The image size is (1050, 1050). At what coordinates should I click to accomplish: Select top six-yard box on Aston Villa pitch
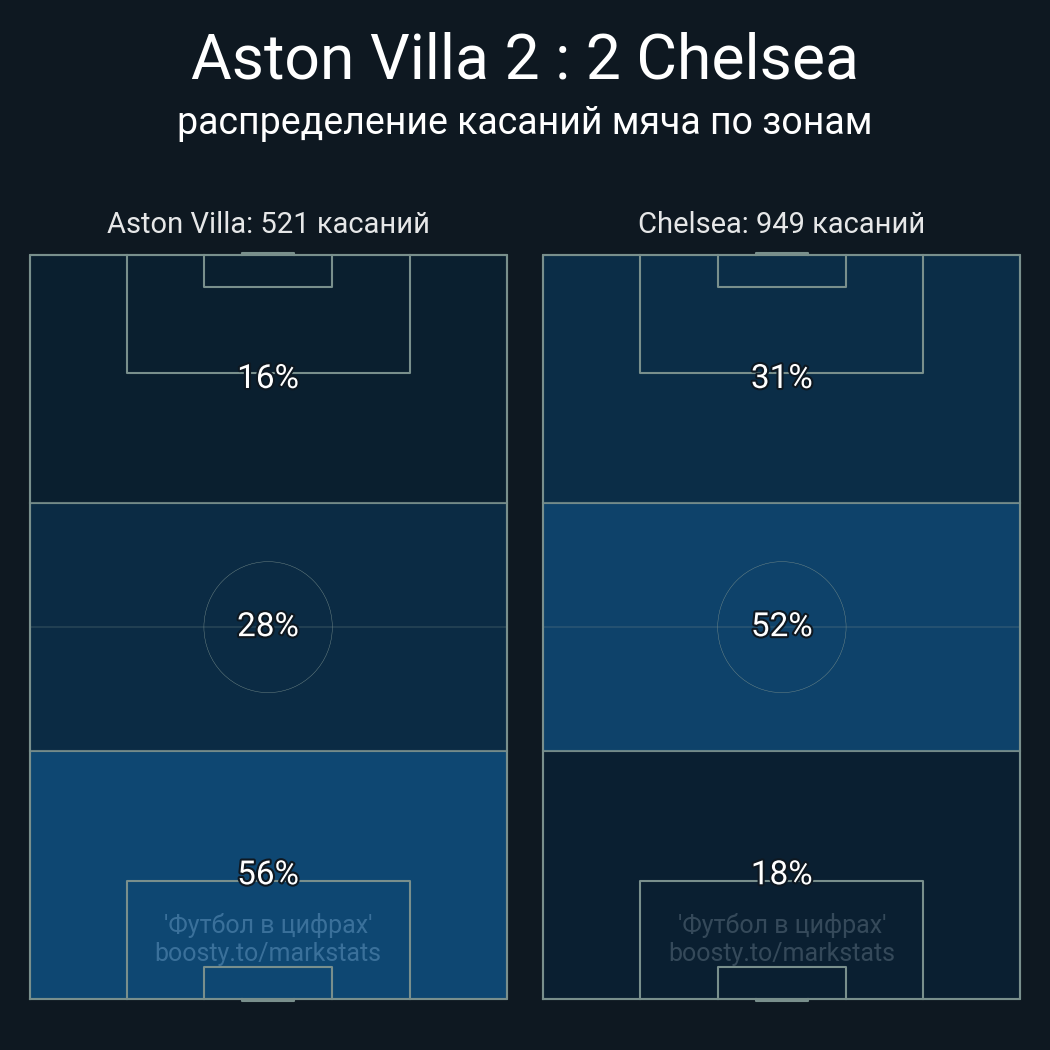tap(268, 271)
